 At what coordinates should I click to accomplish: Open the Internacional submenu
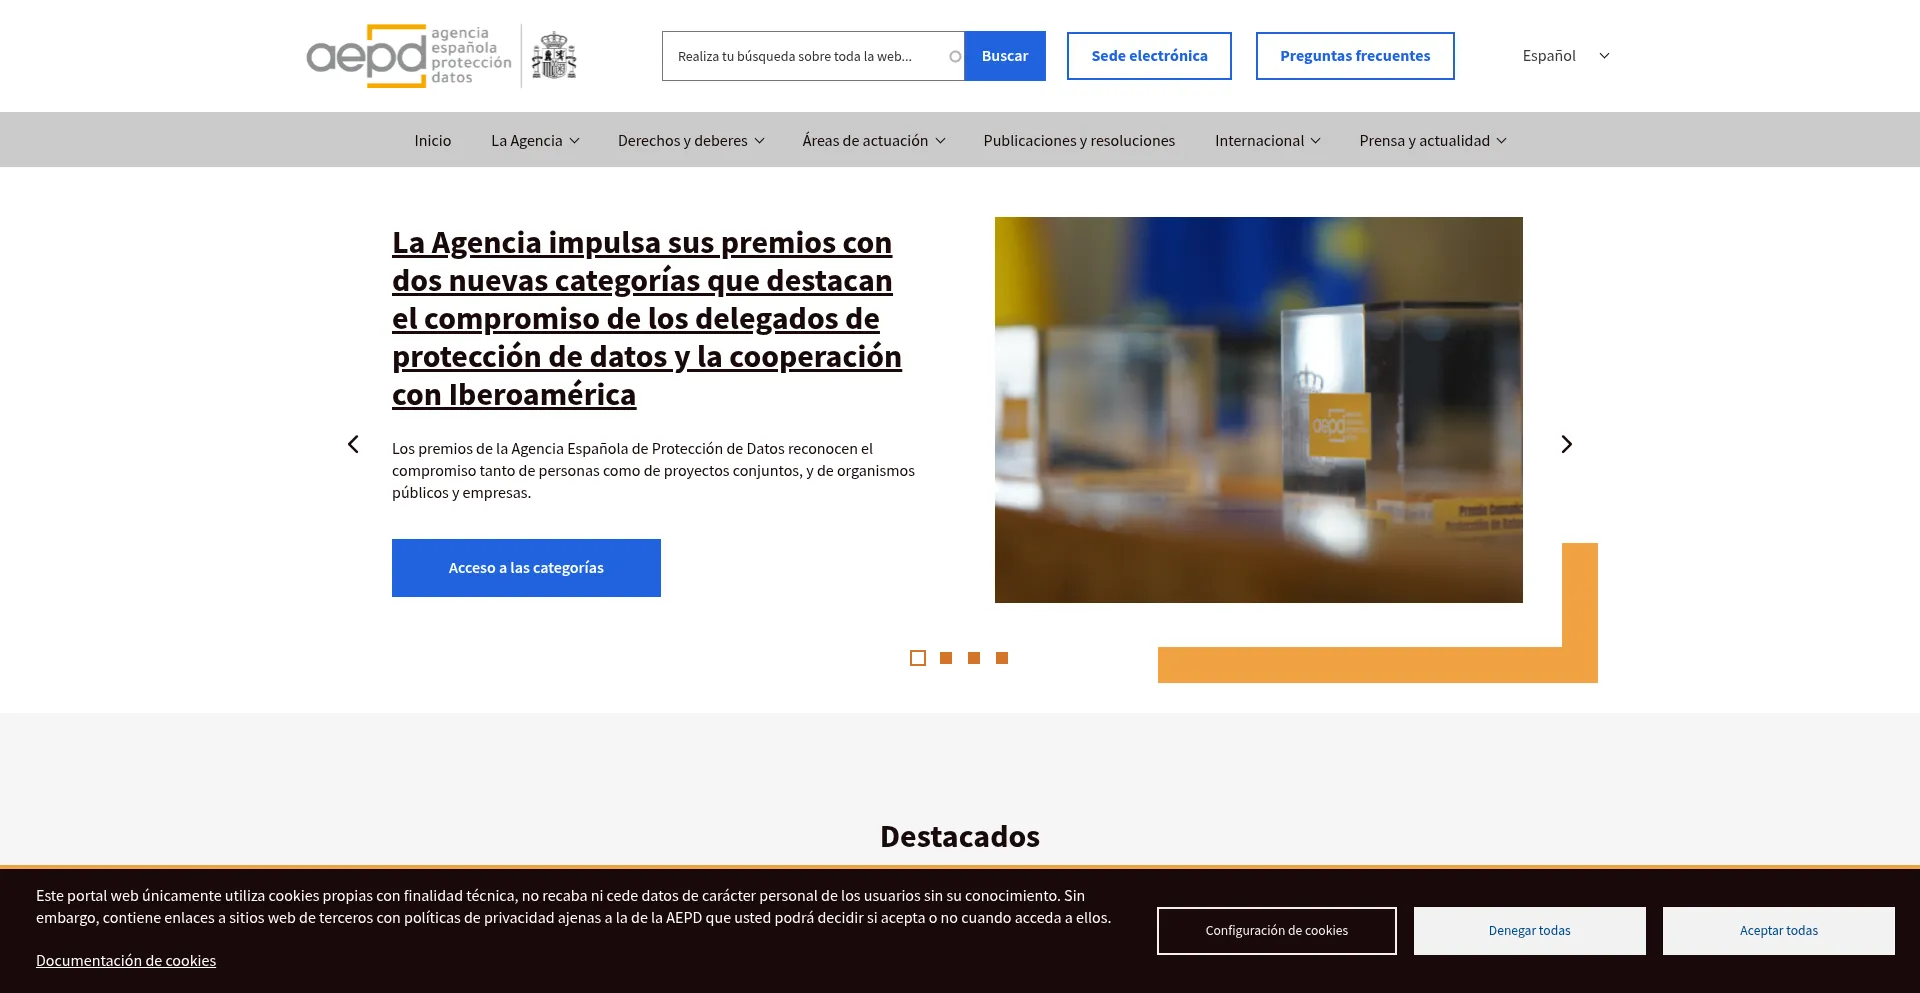1267,141
